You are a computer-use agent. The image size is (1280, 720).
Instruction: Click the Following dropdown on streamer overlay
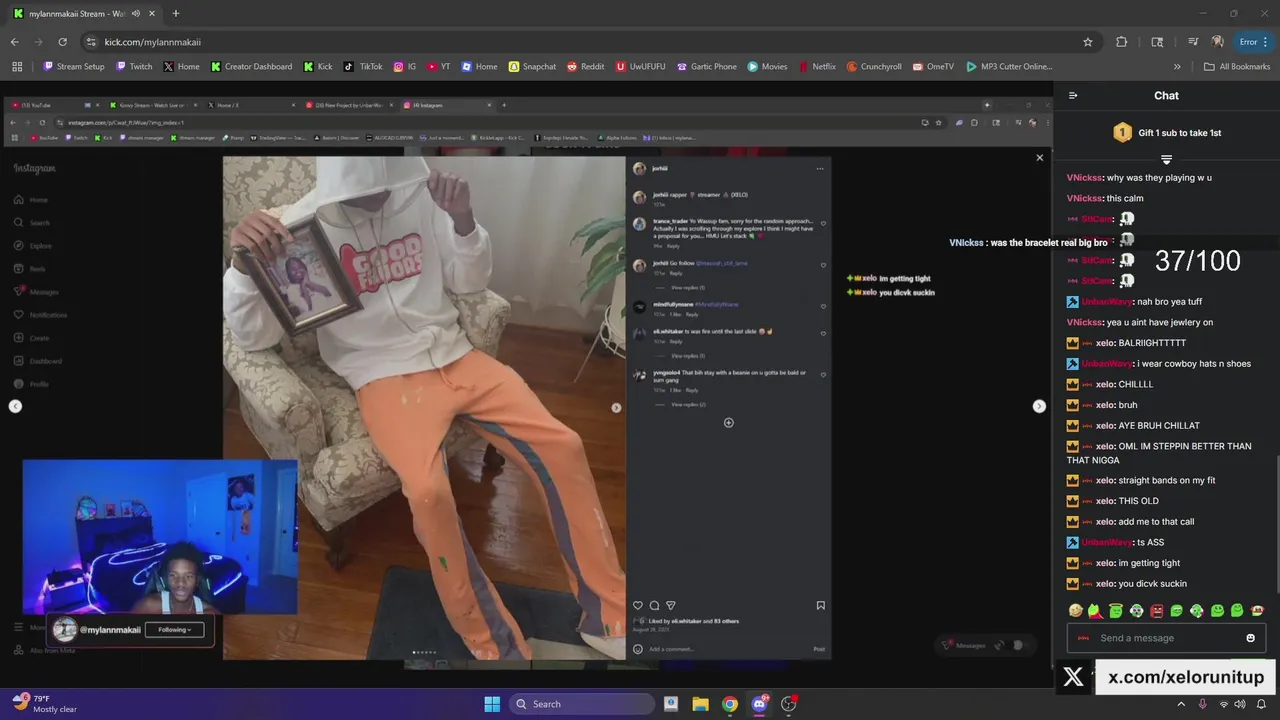(x=174, y=629)
